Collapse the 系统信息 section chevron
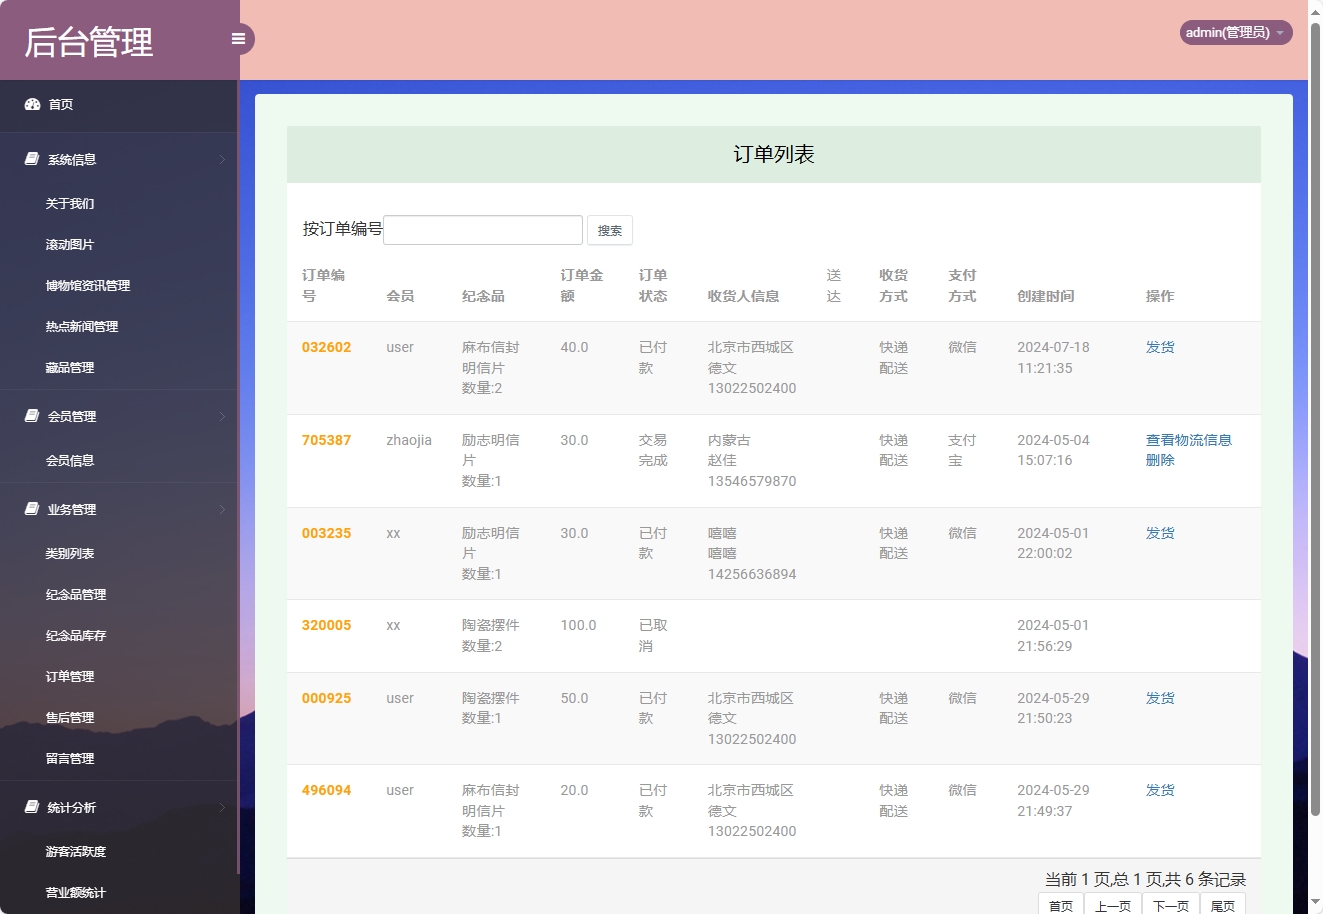The width and height of the screenshot is (1323, 914). click(x=222, y=159)
